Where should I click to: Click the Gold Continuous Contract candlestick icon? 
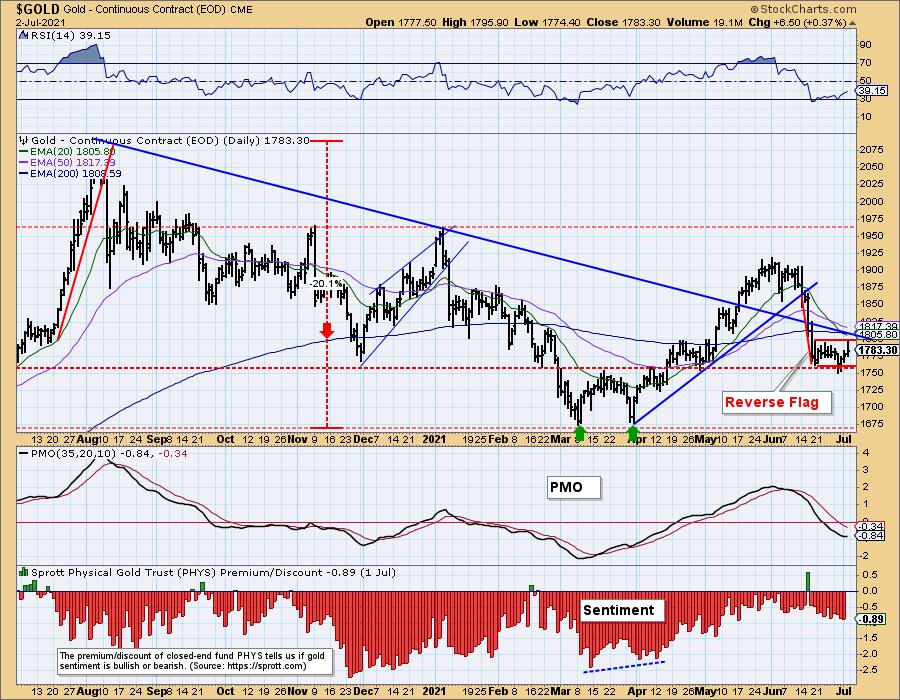[x=24, y=141]
